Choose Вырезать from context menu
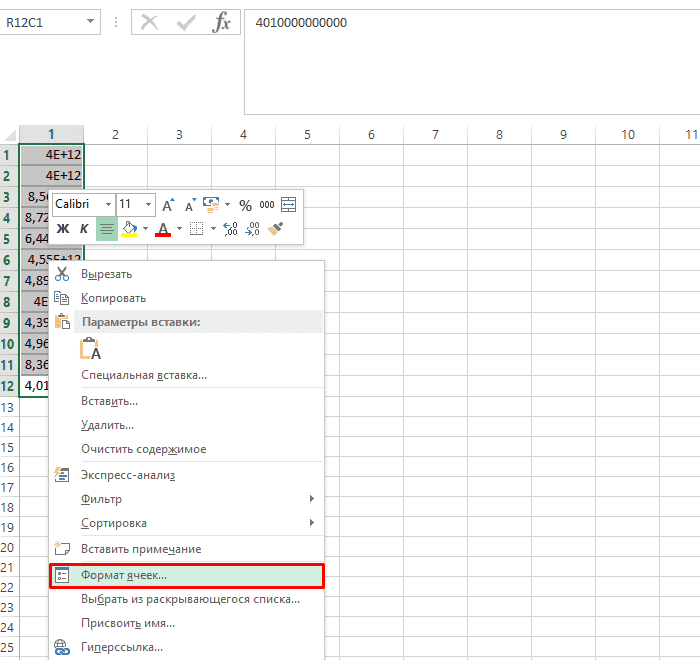 point(187,274)
